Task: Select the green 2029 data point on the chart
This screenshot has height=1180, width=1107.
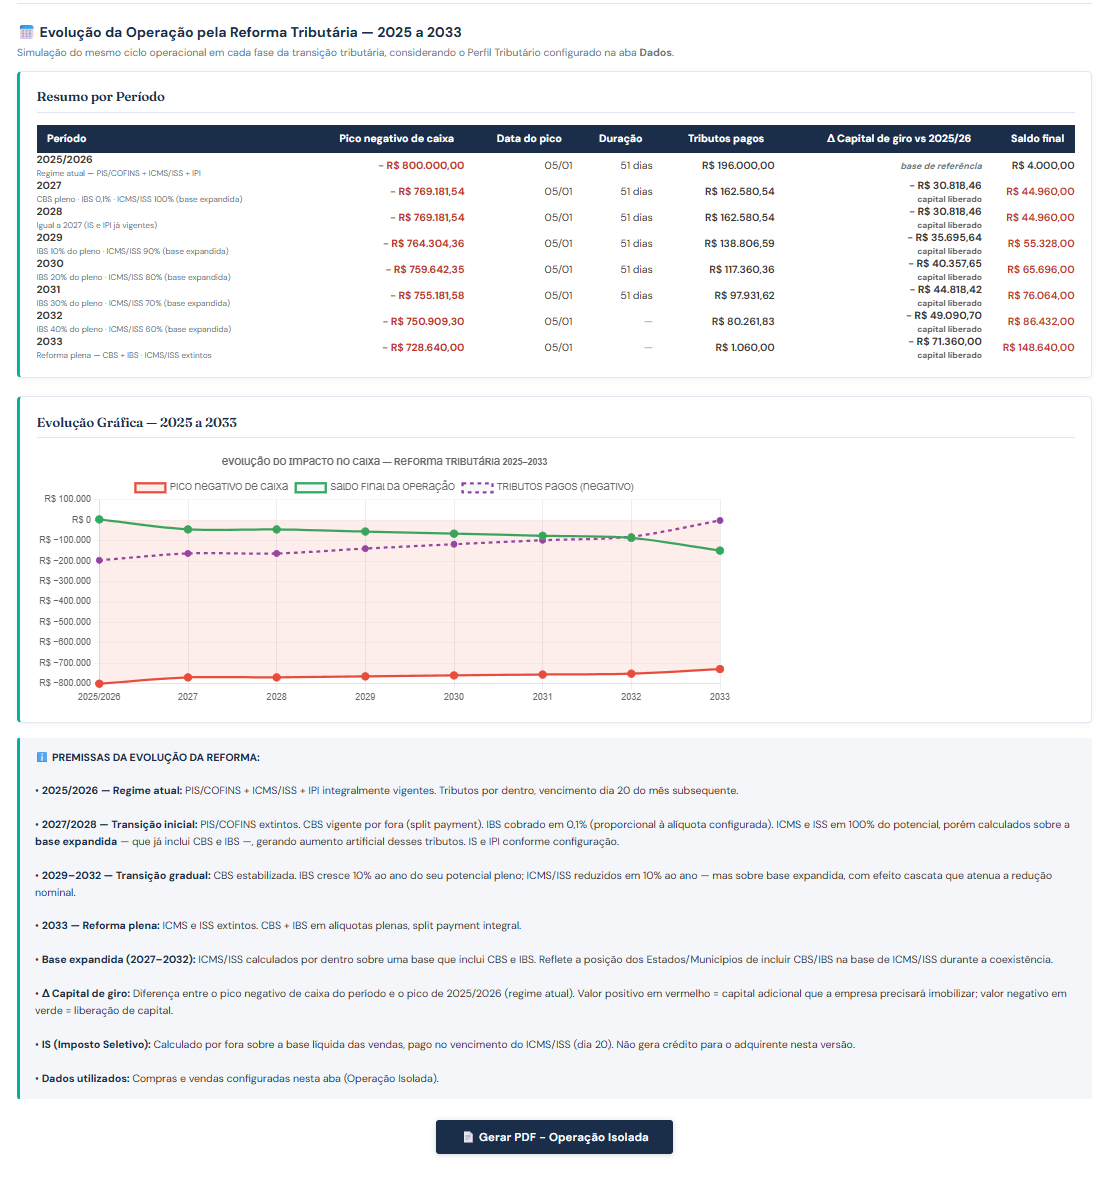Action: [x=365, y=531]
